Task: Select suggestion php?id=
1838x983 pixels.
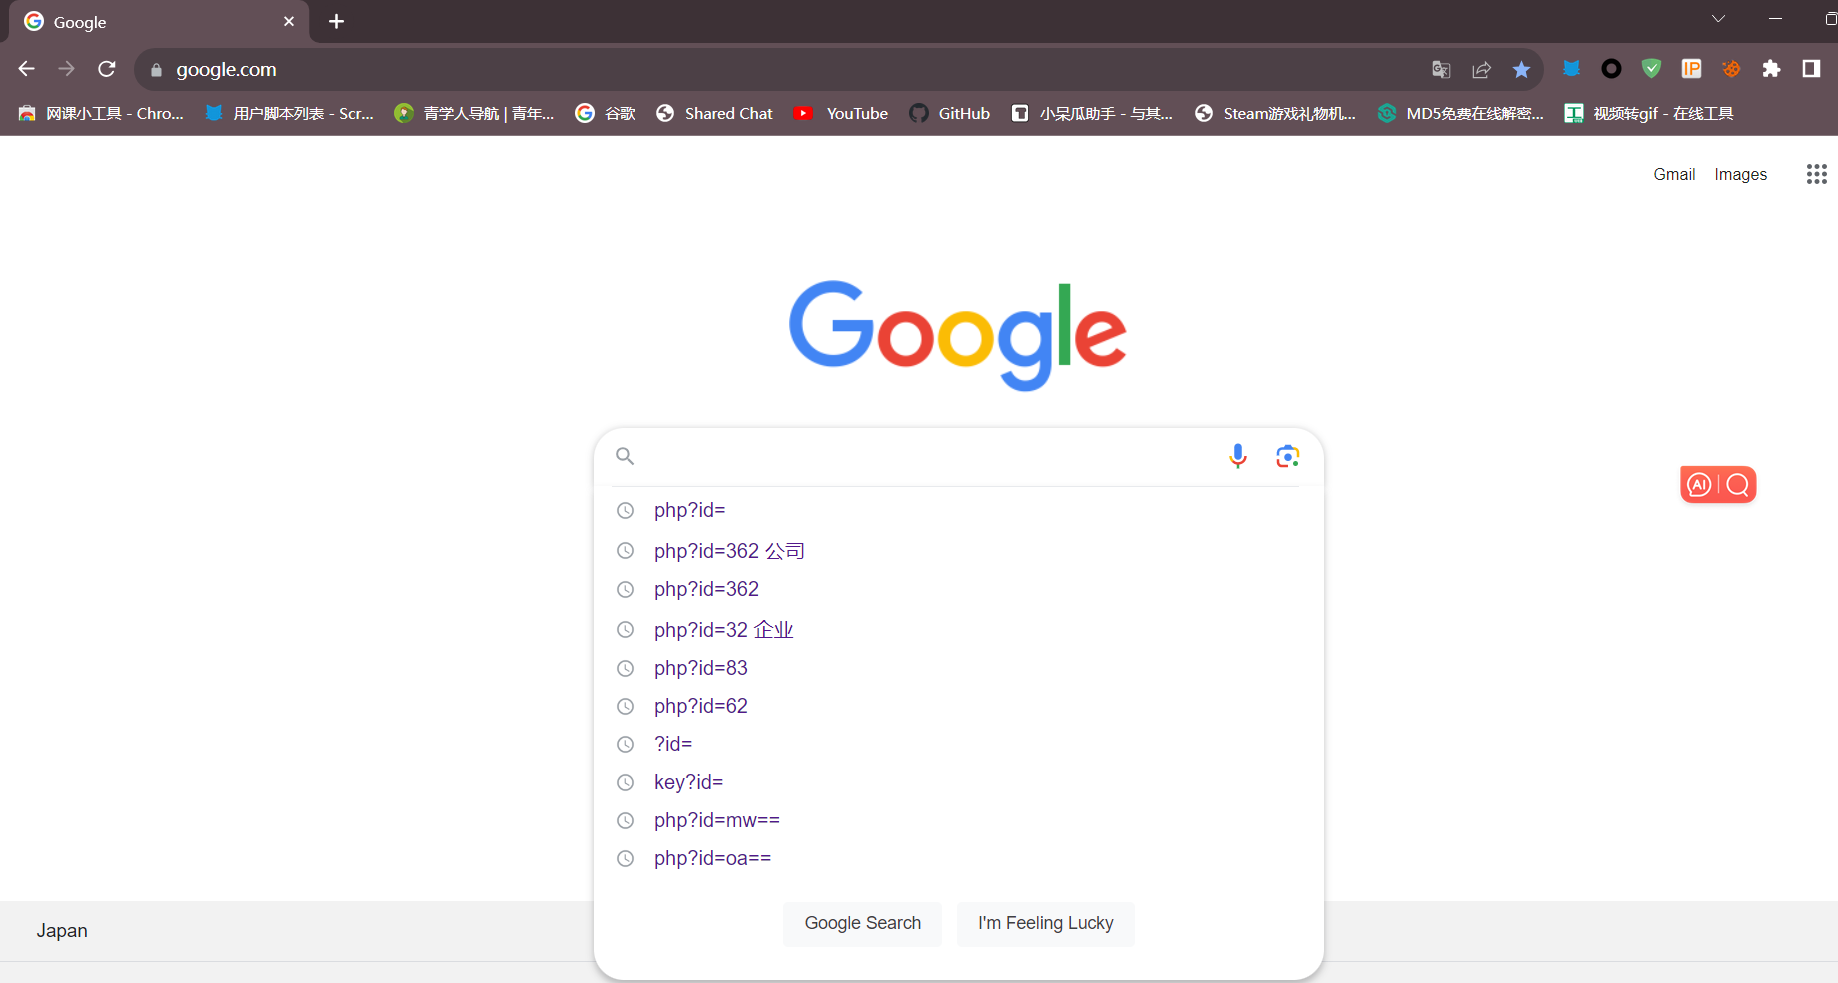Action: [x=958, y=510]
